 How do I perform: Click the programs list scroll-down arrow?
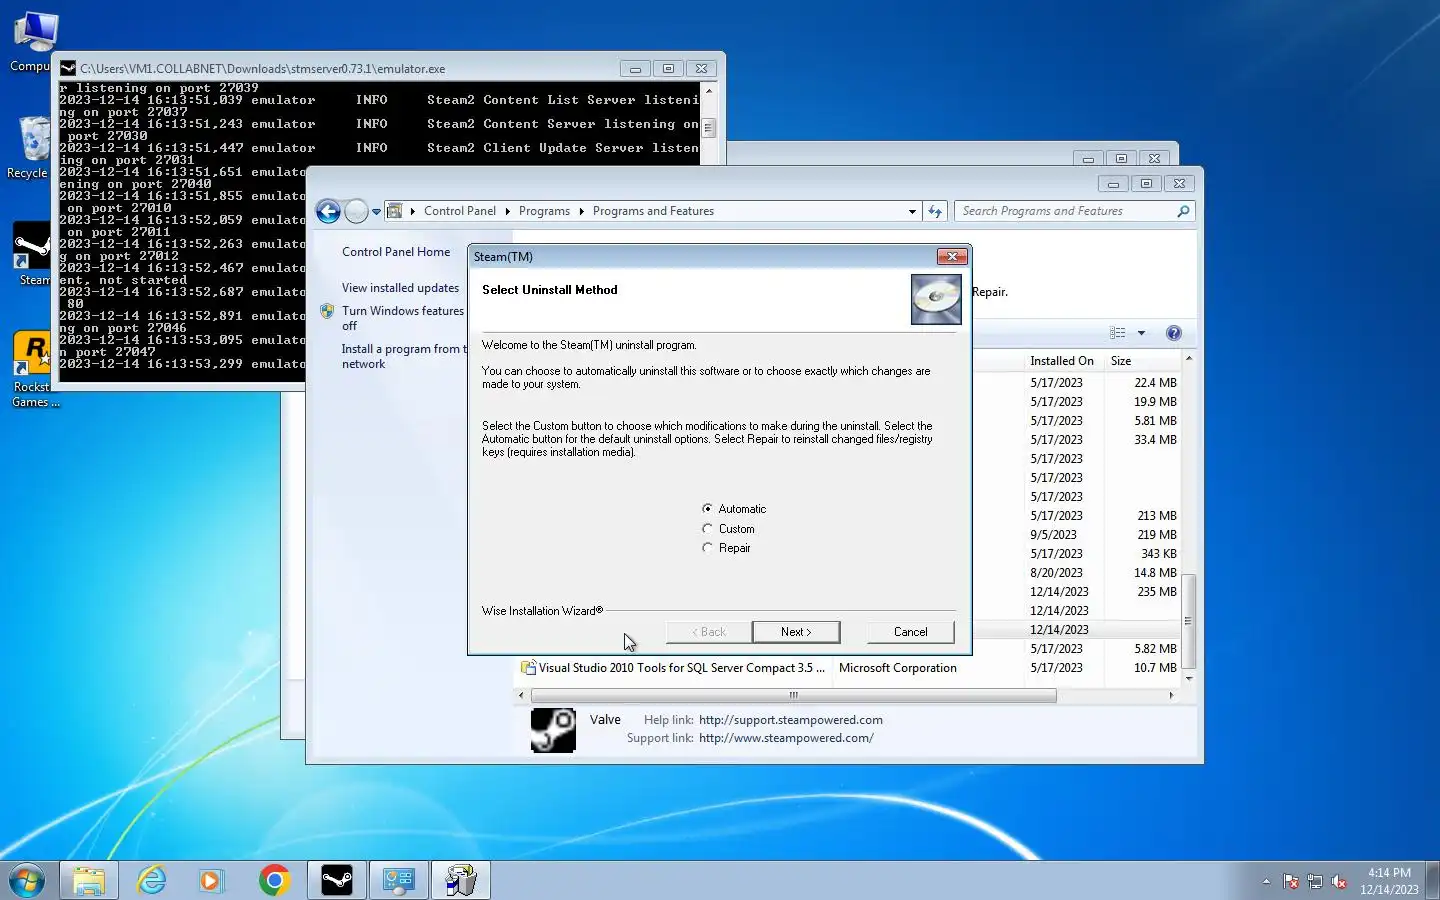[x=1188, y=678]
